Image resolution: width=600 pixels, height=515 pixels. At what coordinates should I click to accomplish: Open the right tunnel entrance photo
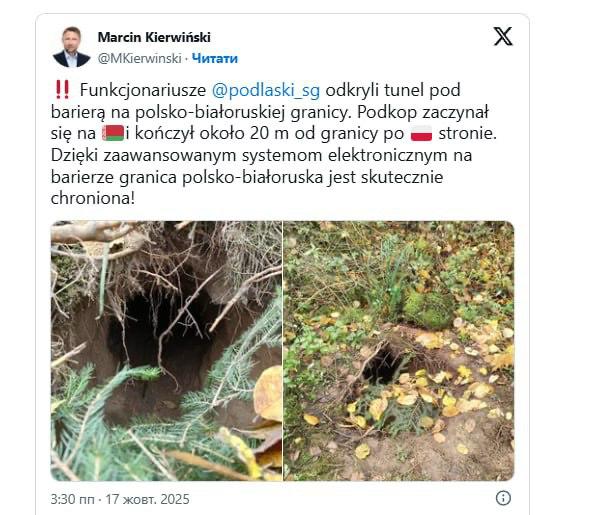399,351
